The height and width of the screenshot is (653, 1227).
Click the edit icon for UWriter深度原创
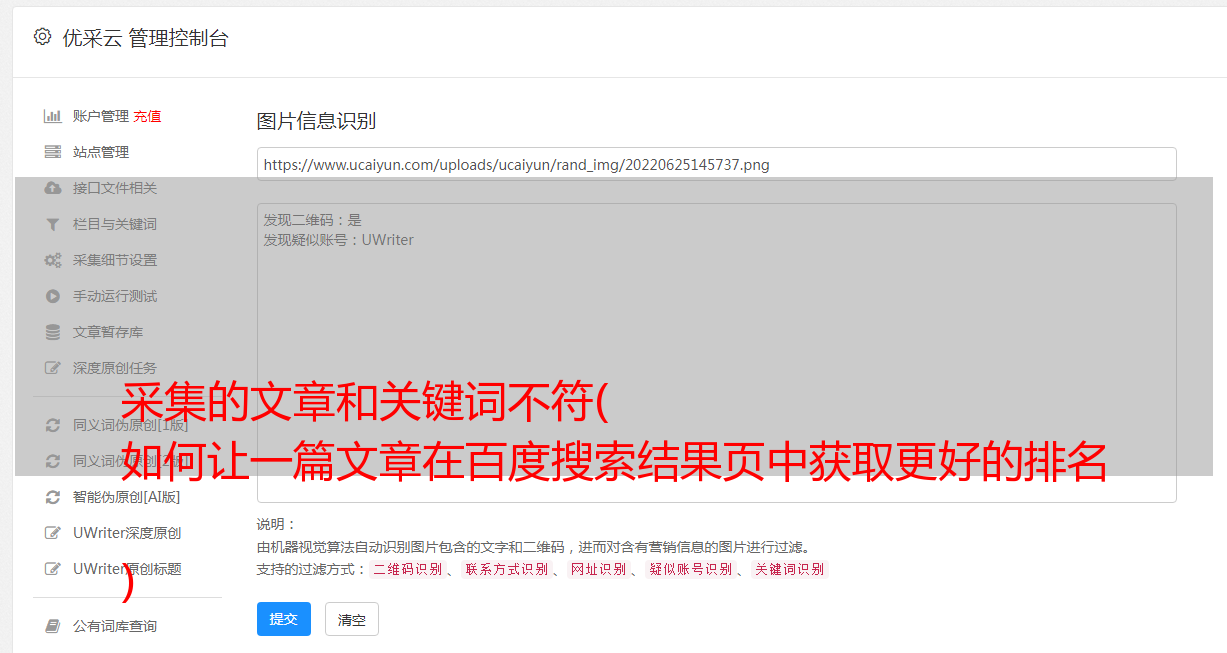point(53,533)
